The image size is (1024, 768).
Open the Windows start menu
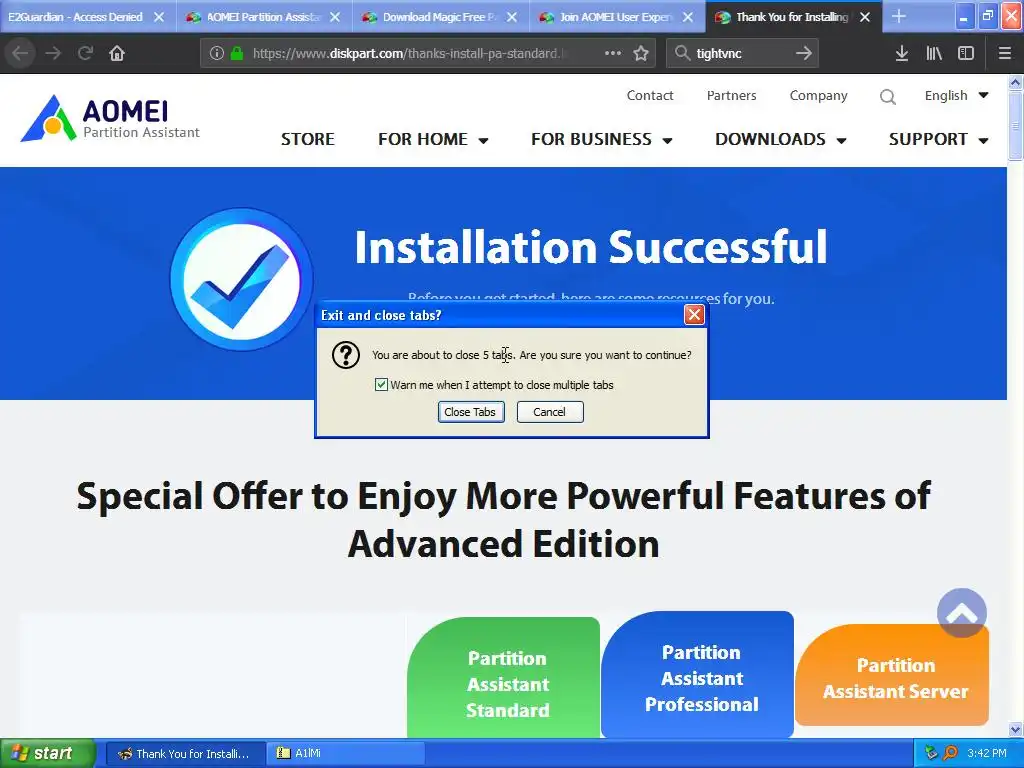(x=47, y=753)
